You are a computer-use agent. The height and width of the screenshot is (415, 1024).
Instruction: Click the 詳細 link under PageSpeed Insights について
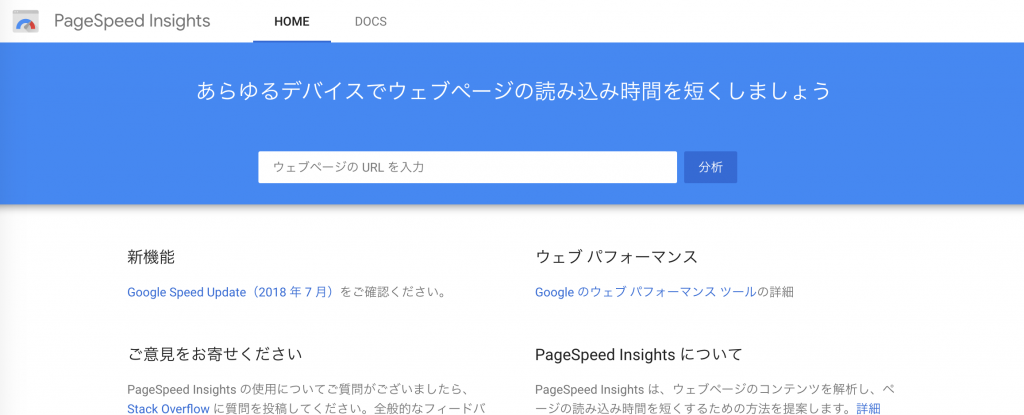(x=869, y=409)
